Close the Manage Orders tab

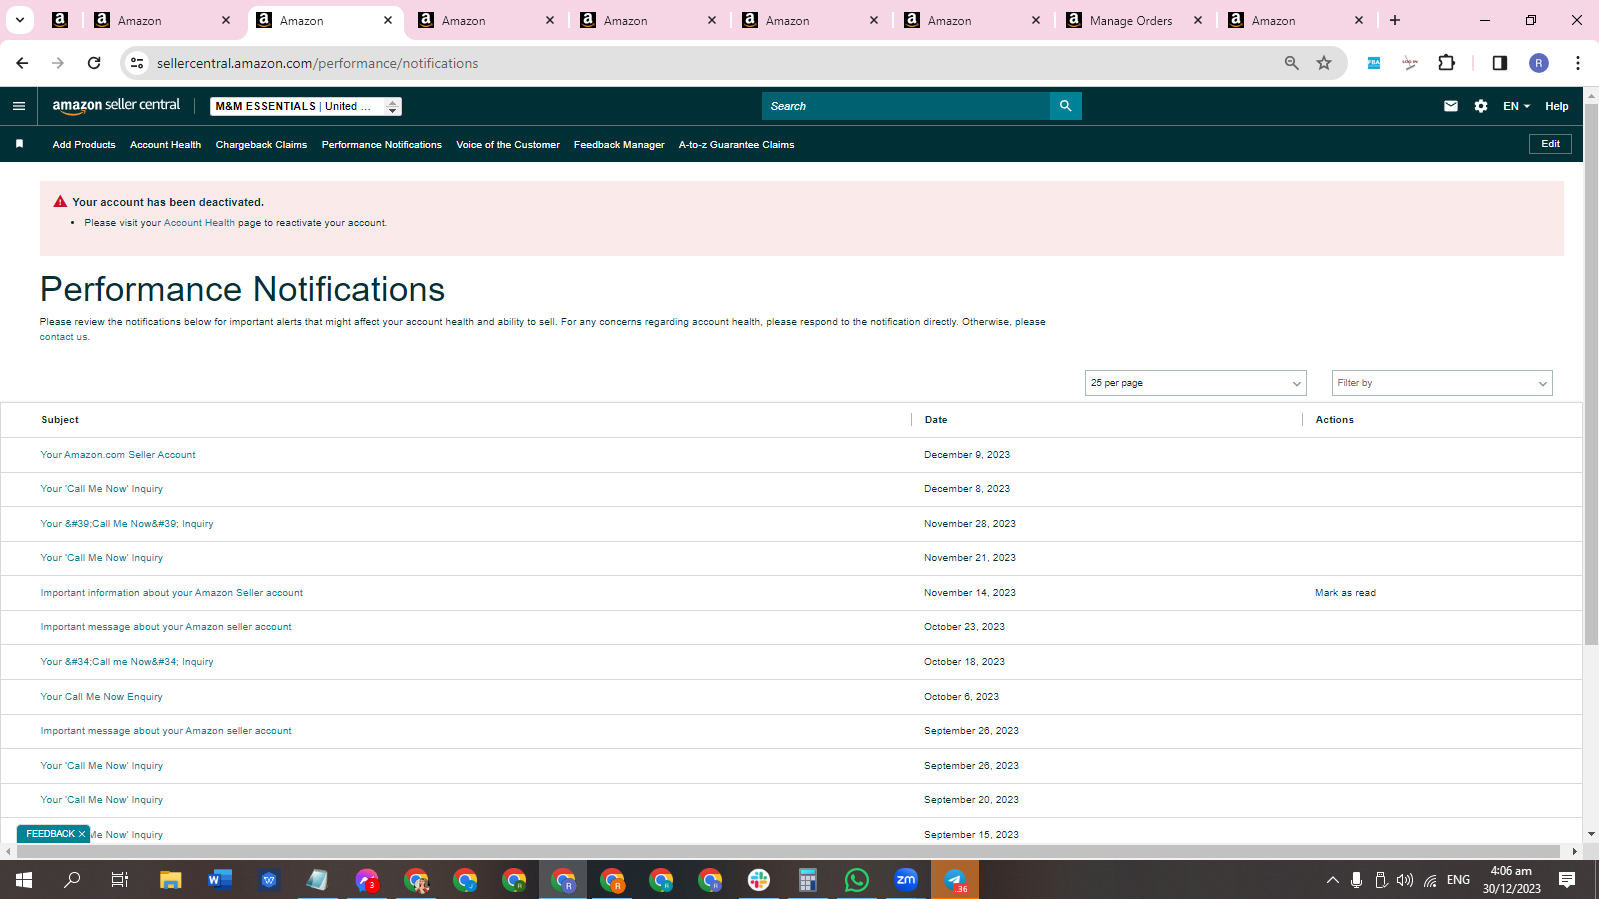click(x=1198, y=20)
